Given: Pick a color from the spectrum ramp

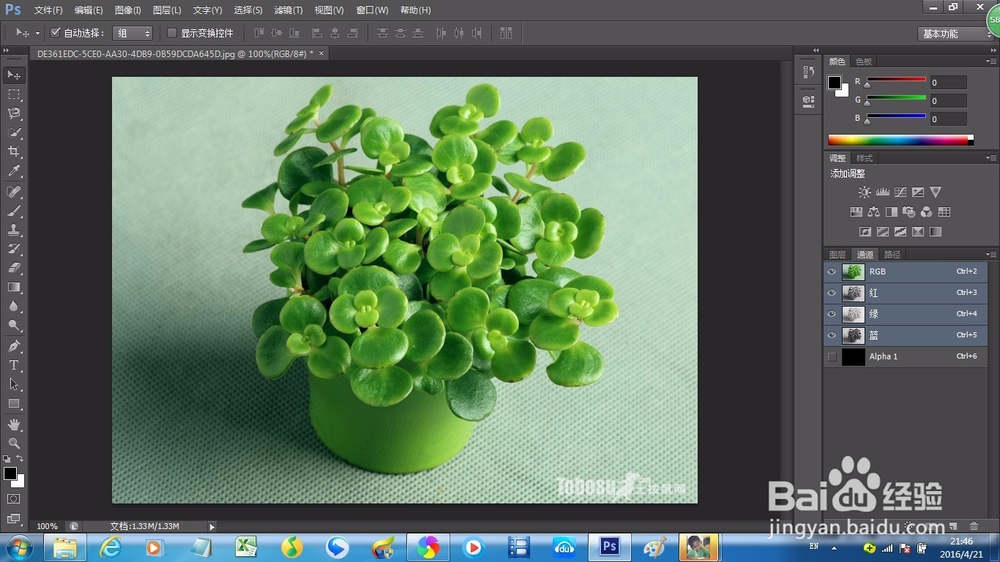Looking at the screenshot, I should (901, 140).
